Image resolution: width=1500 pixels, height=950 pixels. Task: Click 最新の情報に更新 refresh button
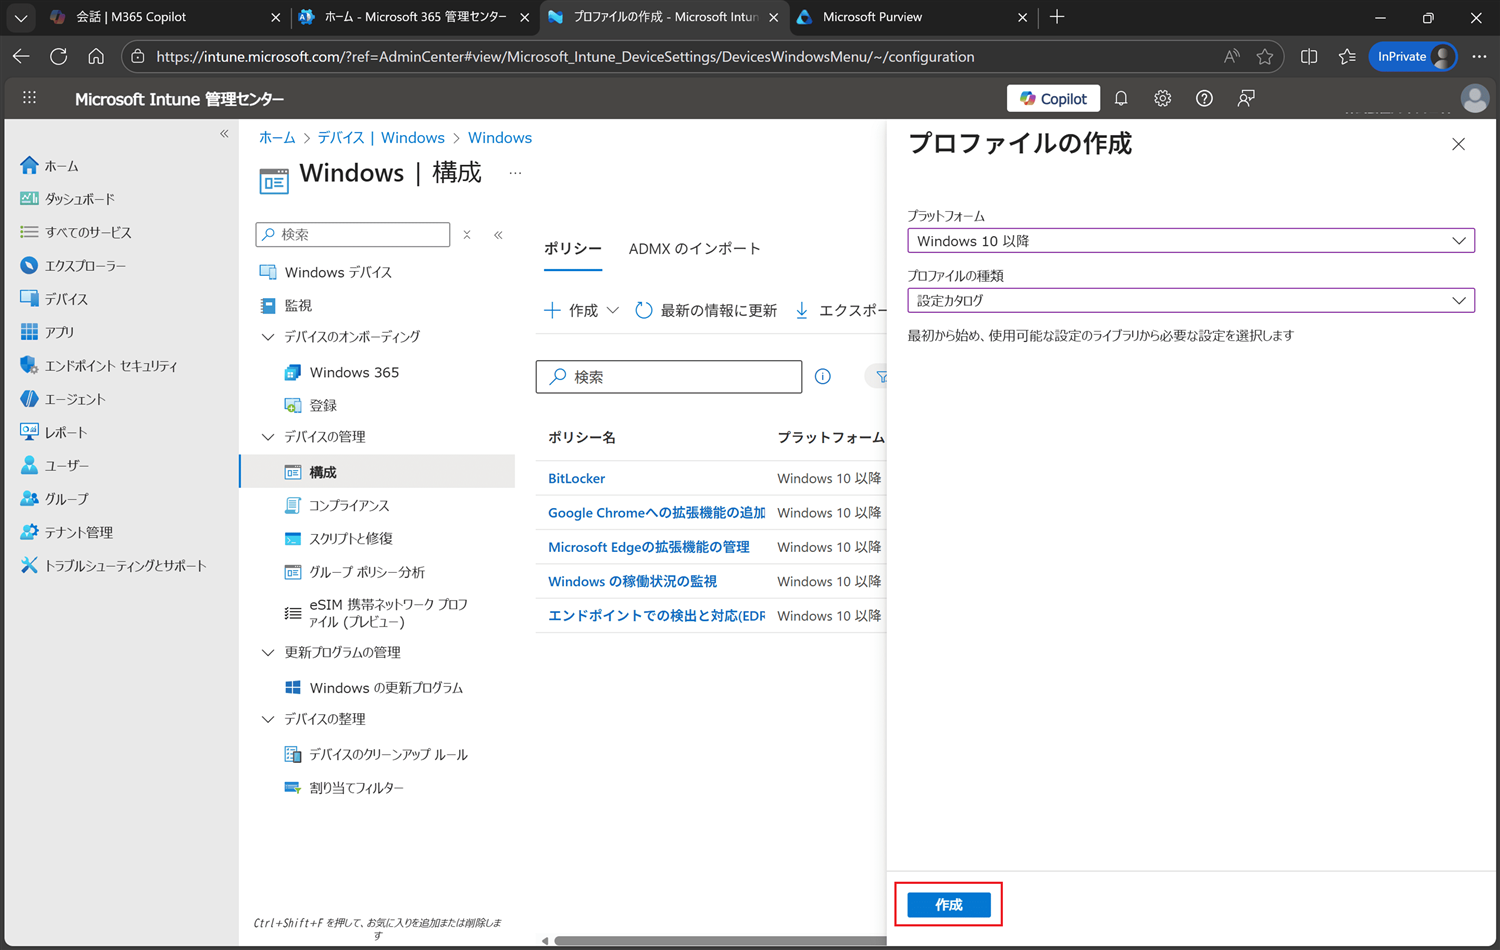tap(706, 311)
